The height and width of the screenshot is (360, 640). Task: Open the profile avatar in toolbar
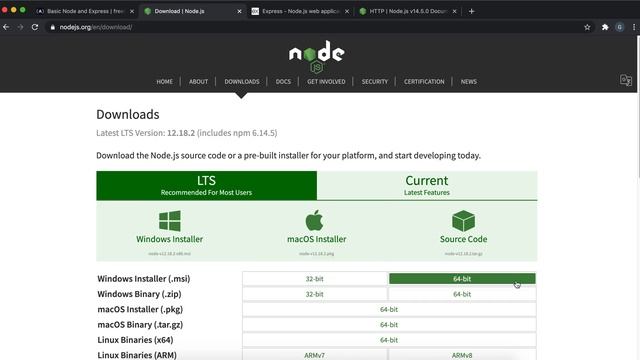620,27
